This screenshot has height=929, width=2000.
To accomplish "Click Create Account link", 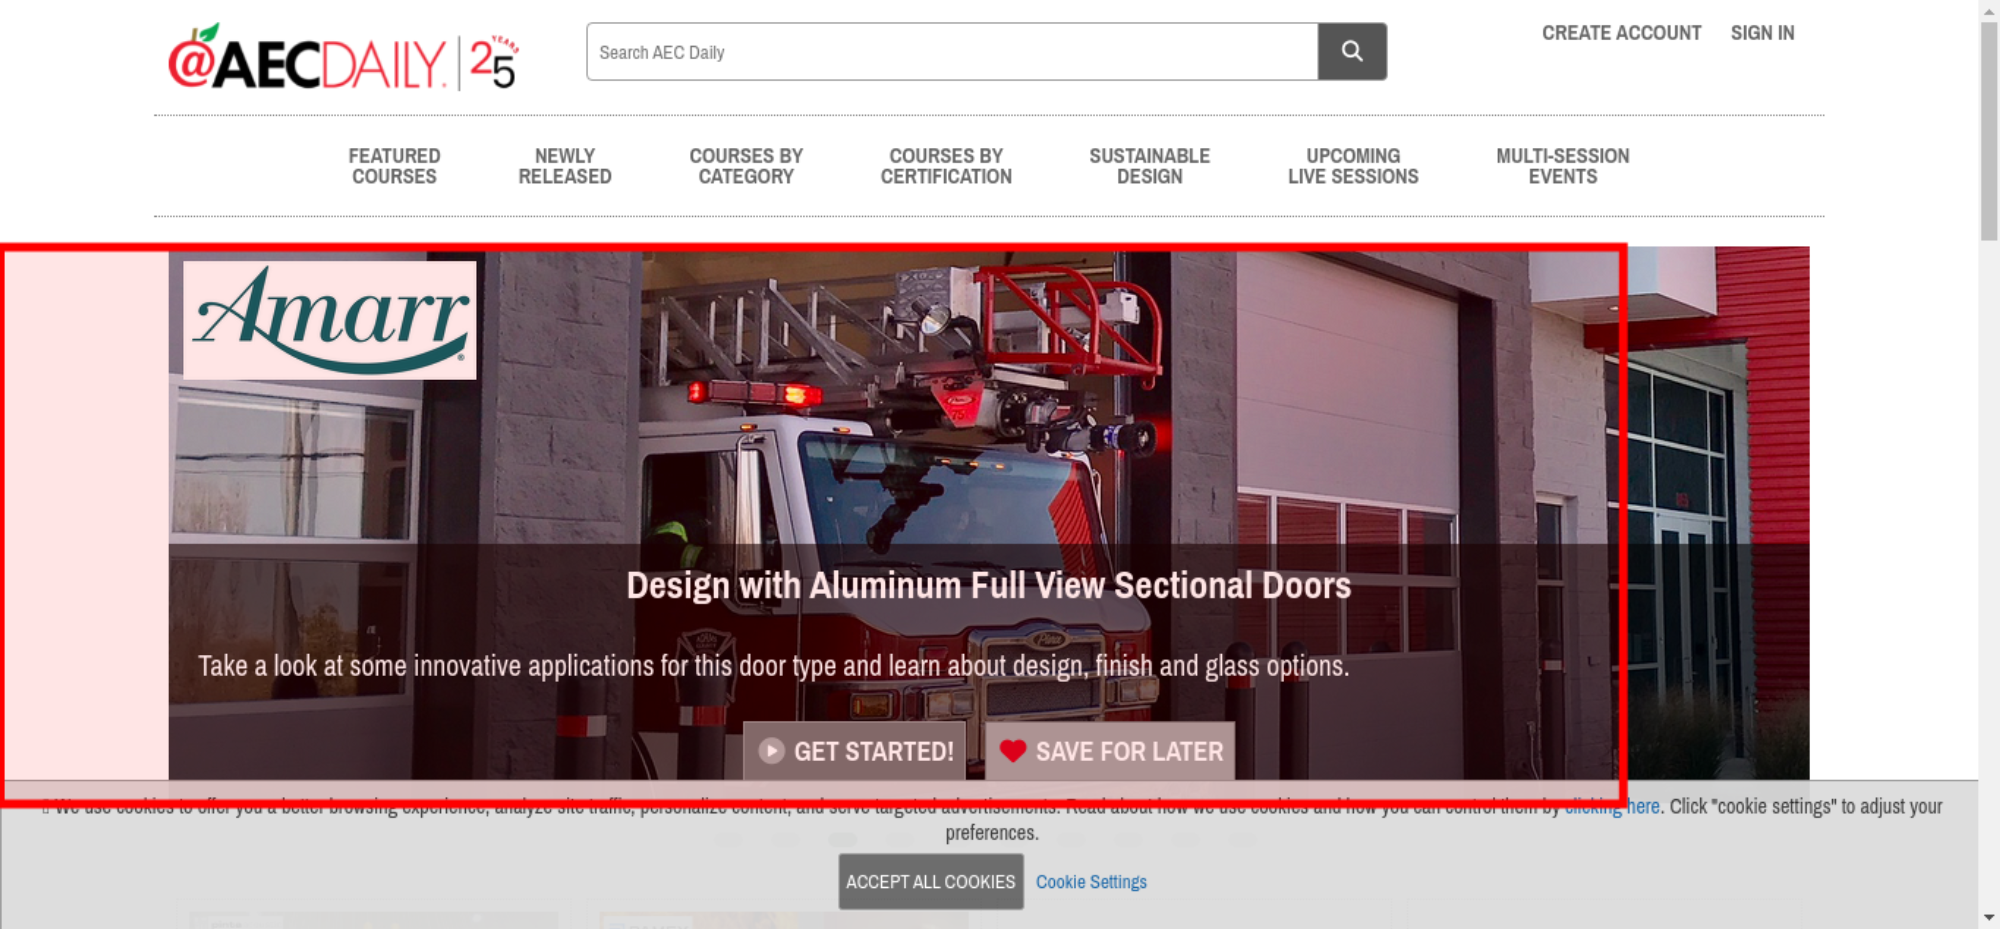I will pos(1621,33).
